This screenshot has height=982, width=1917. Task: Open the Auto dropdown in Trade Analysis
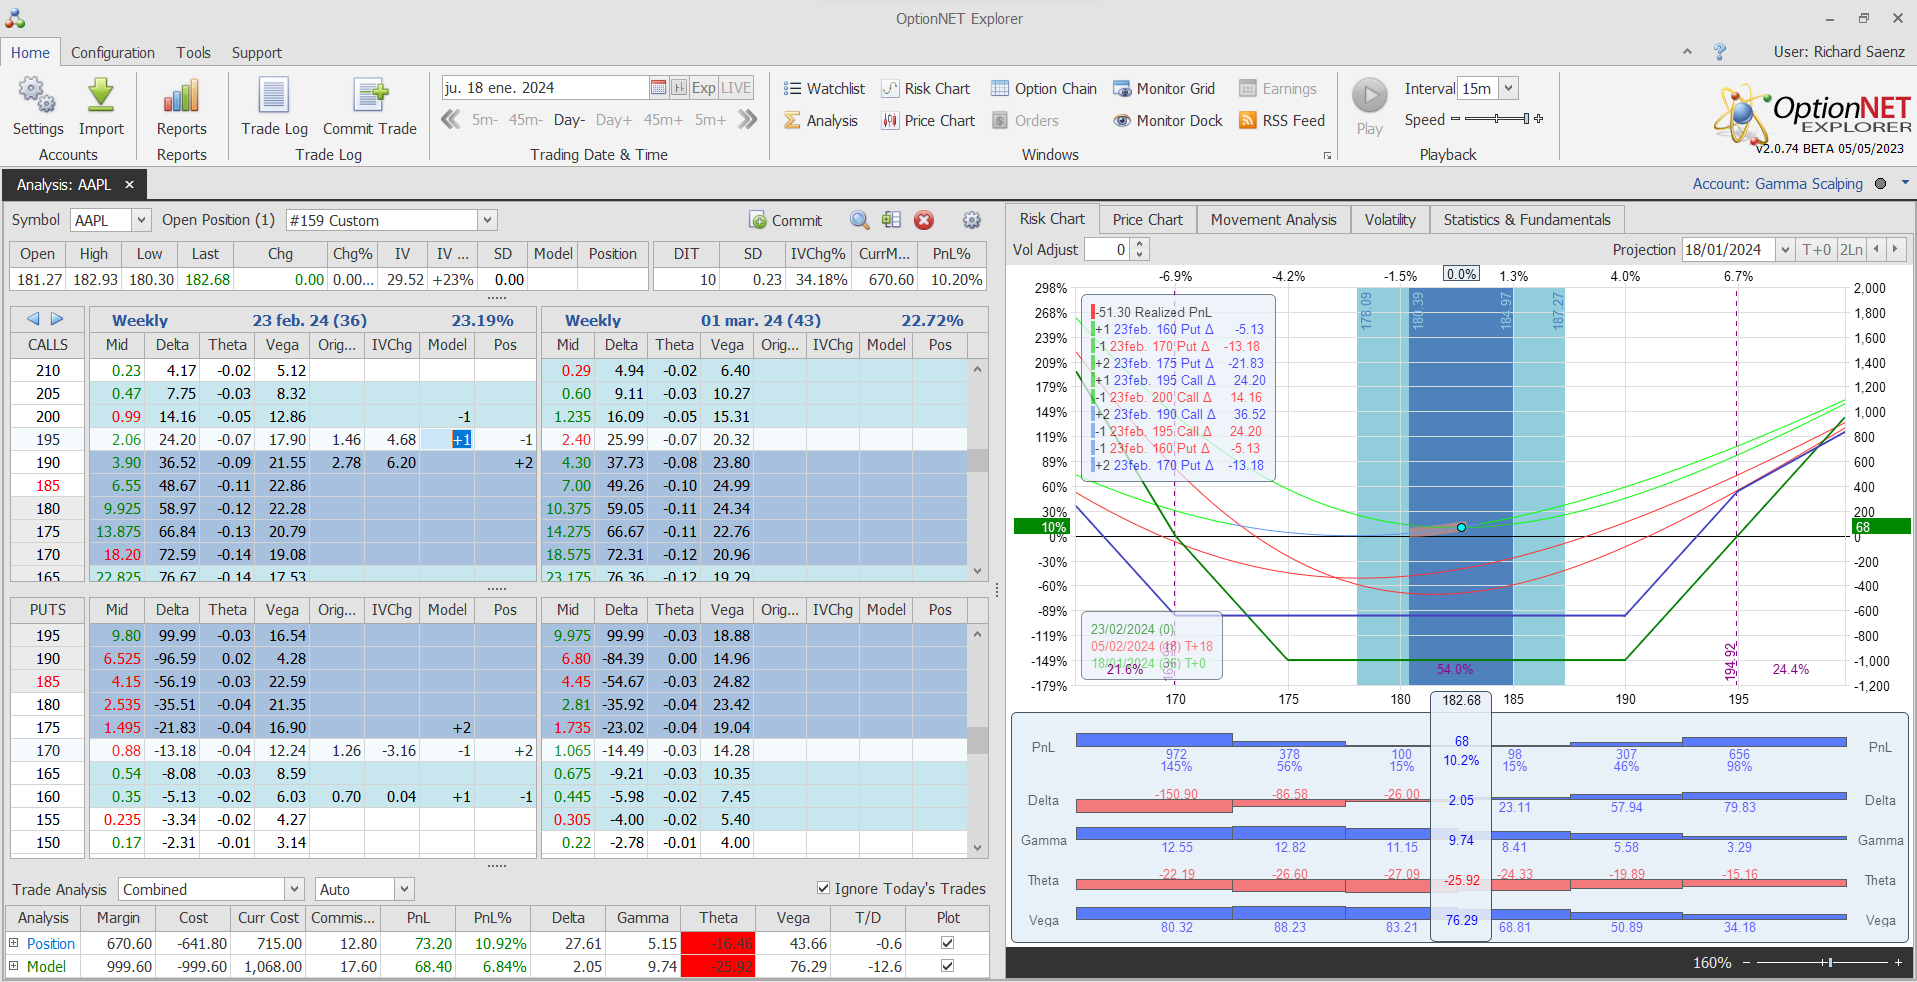pyautogui.click(x=404, y=889)
